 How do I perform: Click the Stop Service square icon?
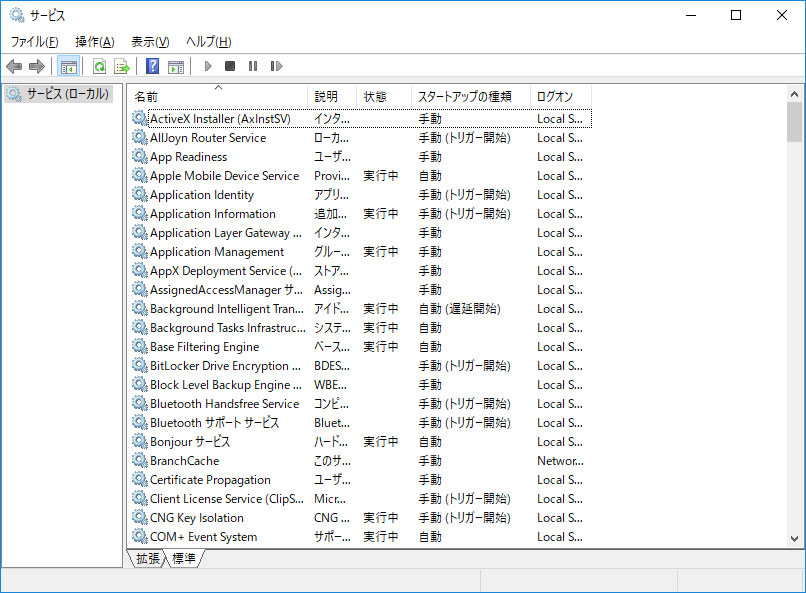tap(230, 66)
